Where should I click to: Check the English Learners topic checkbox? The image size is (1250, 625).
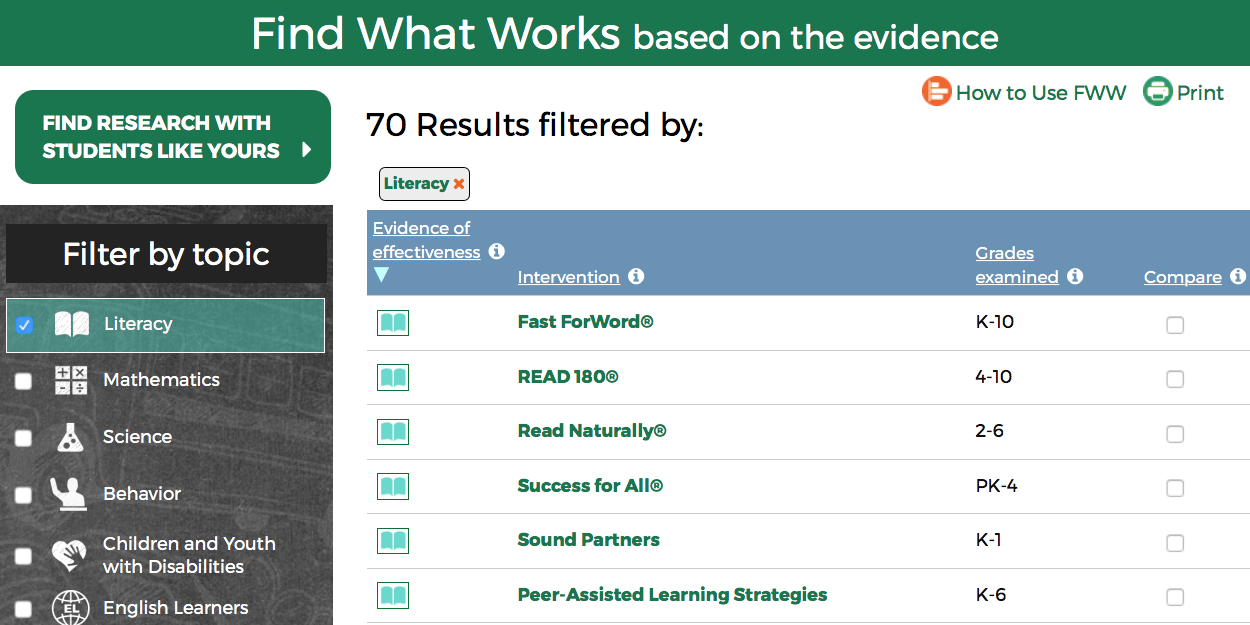coord(23,608)
